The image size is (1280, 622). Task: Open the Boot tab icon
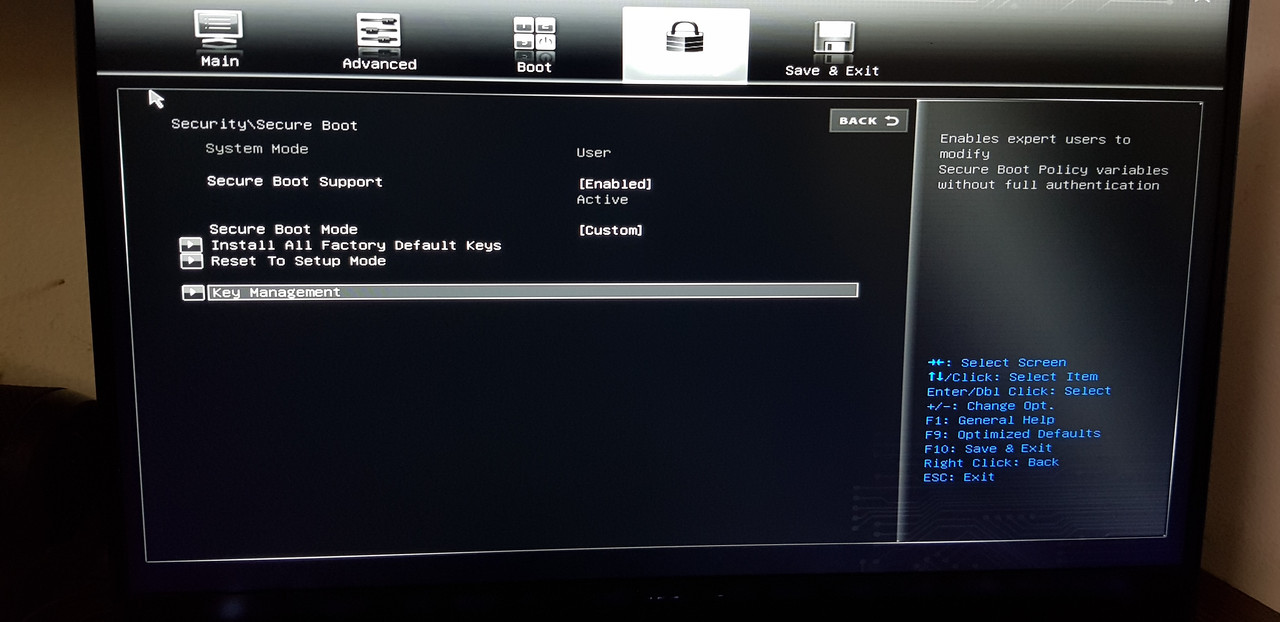coord(534,36)
